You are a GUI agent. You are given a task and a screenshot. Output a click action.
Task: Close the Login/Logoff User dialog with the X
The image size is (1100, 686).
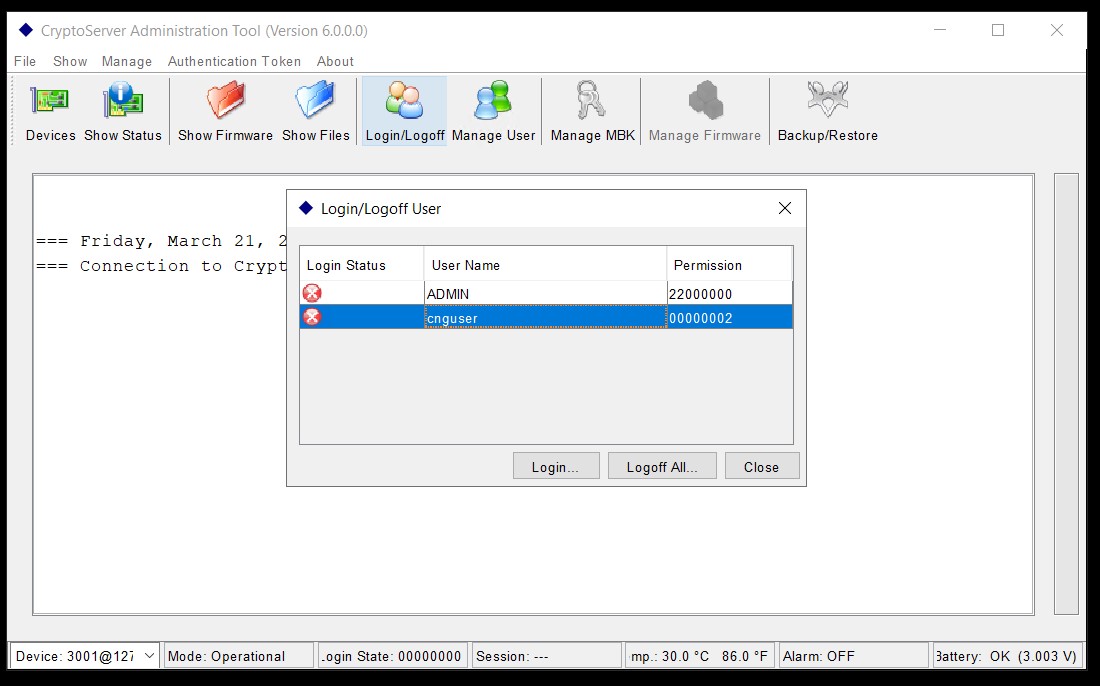[x=785, y=208]
